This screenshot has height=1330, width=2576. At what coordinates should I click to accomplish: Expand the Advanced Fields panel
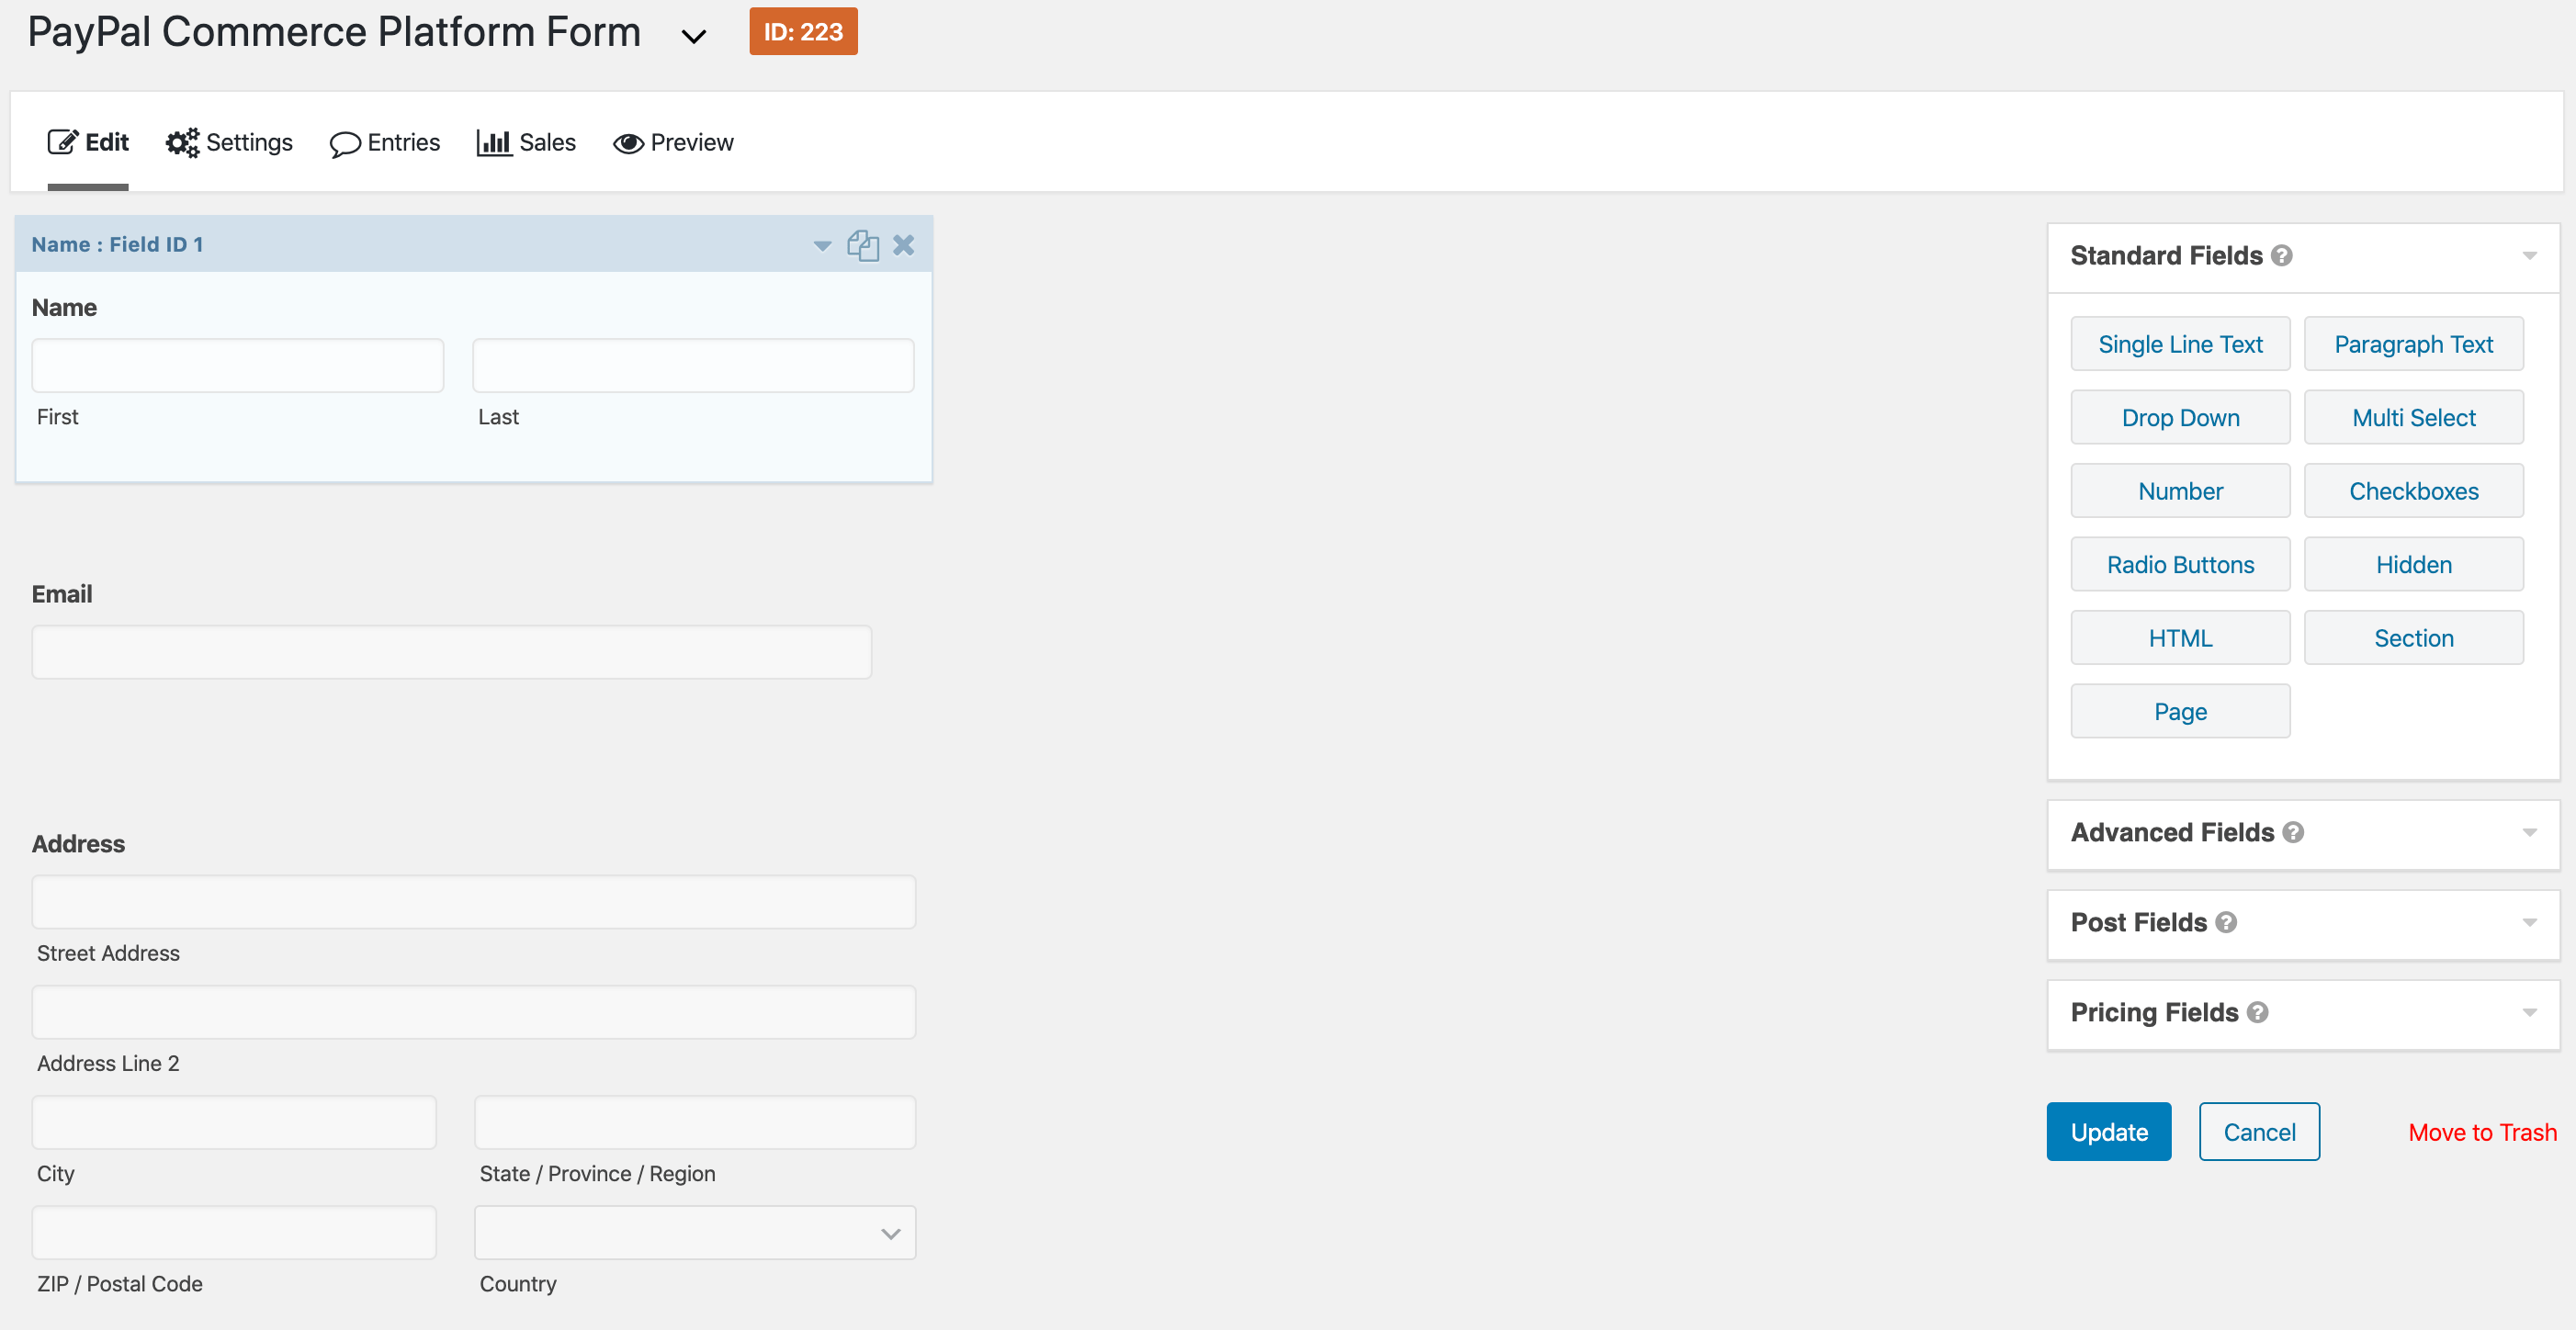(2529, 832)
